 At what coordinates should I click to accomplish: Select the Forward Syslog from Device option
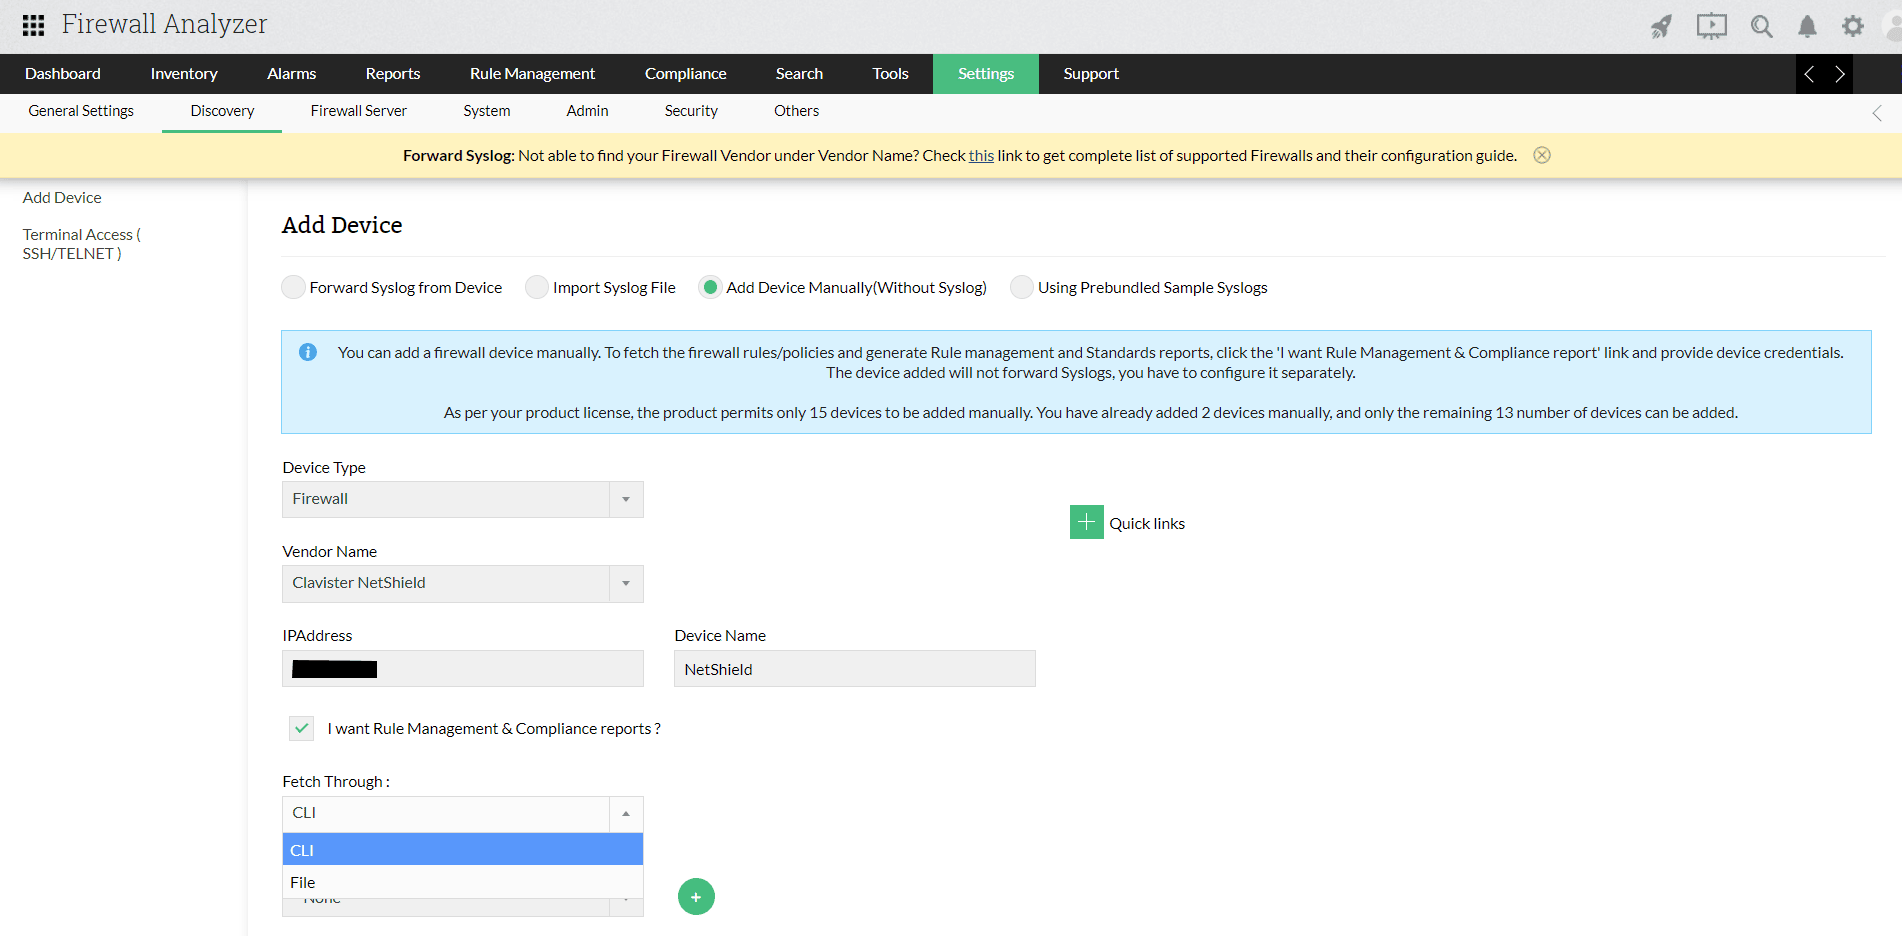coord(293,287)
